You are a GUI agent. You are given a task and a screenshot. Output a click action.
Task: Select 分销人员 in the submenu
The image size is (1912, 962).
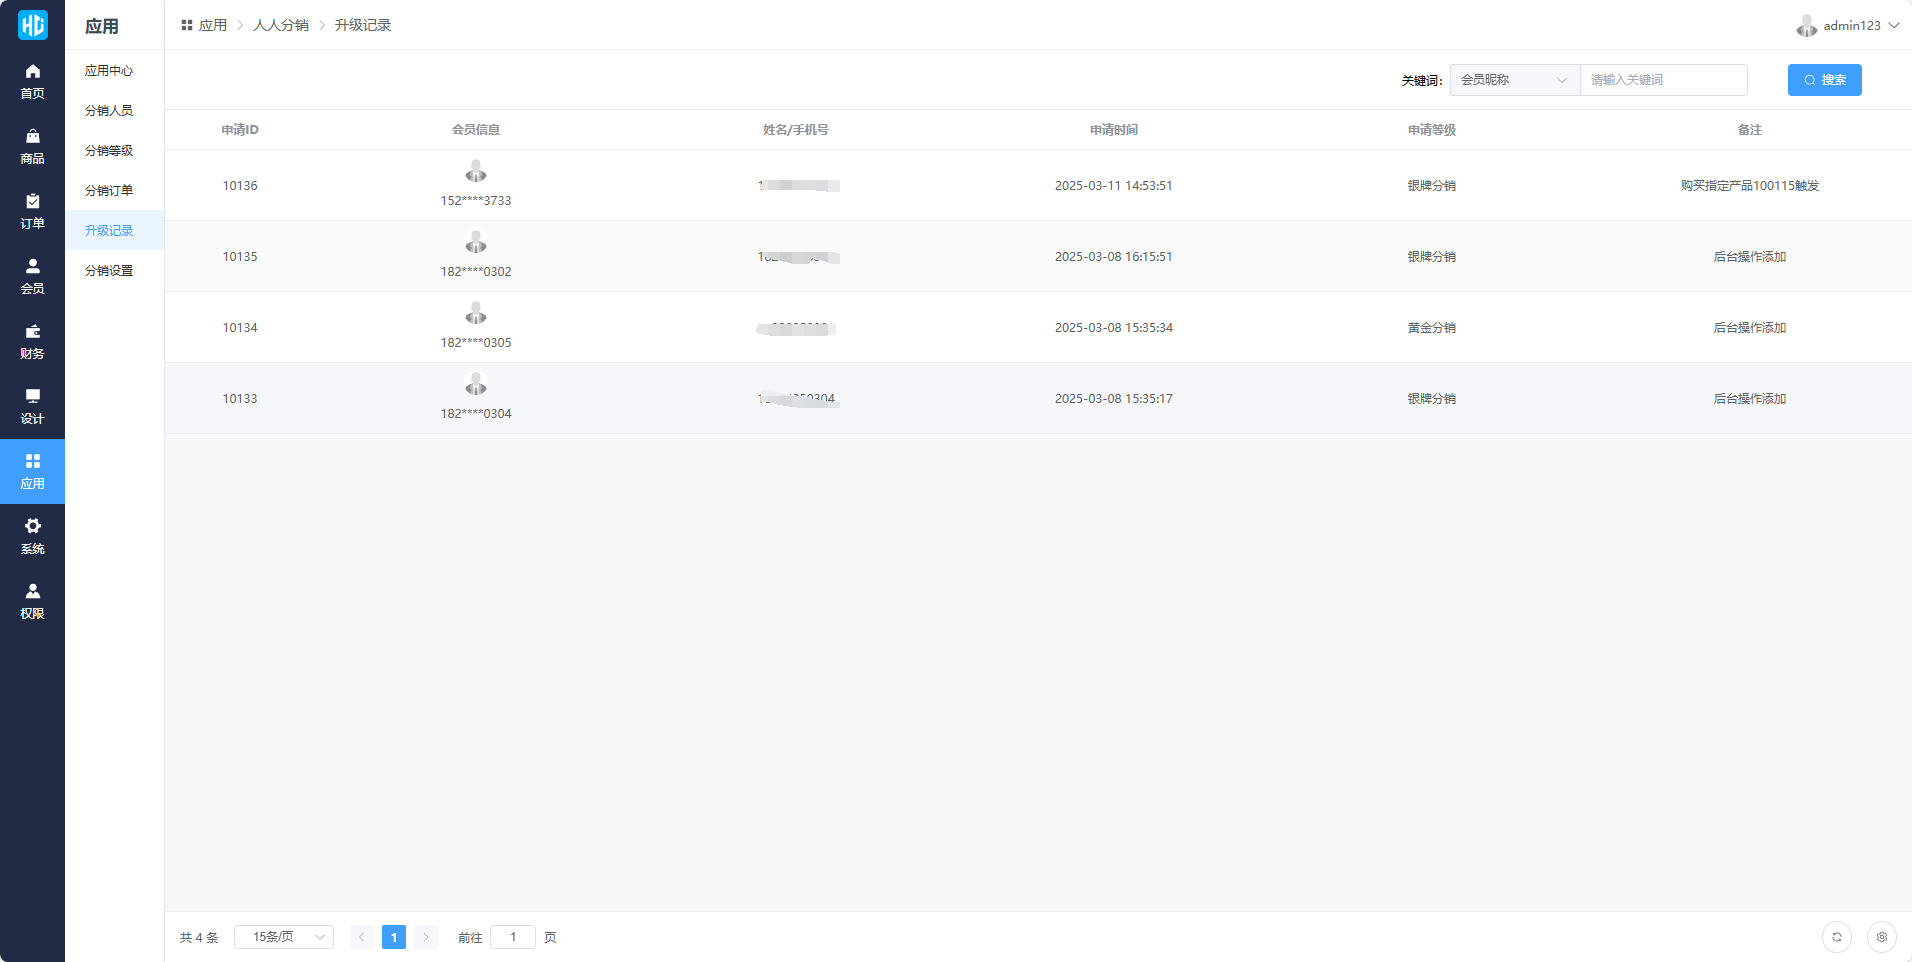click(109, 111)
